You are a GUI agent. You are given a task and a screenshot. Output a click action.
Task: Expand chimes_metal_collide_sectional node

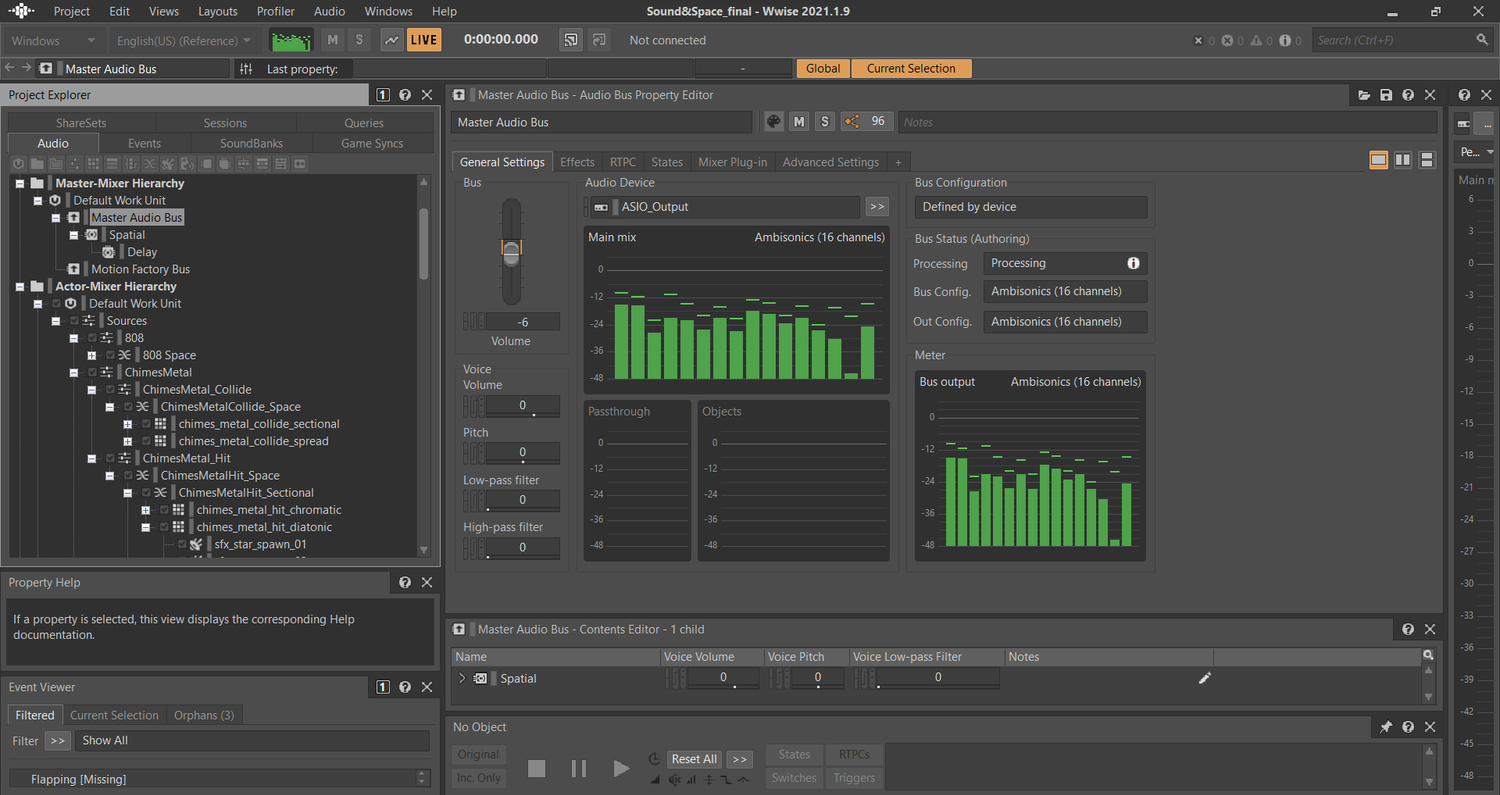tap(127, 424)
